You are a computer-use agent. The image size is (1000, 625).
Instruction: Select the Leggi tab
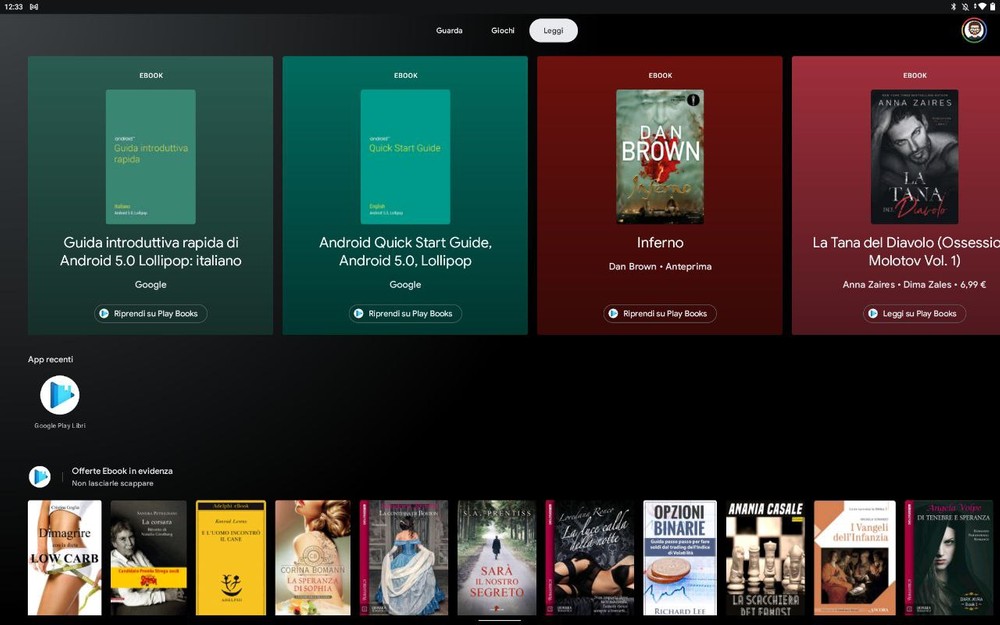553,31
